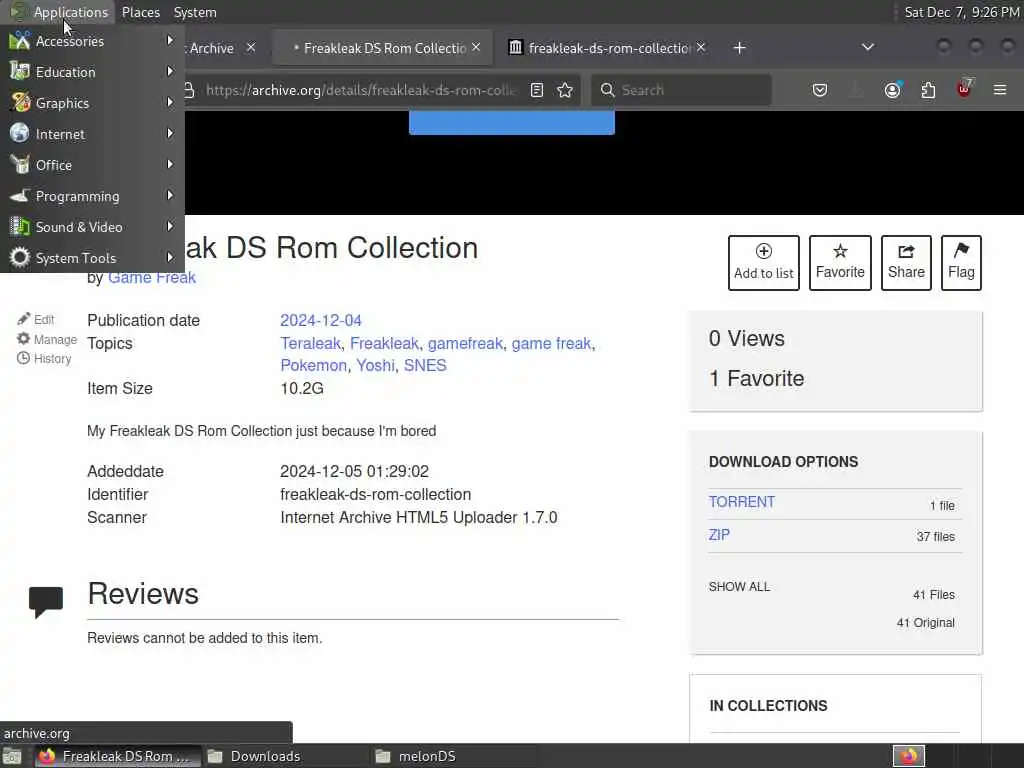Open the game freak topic link
This screenshot has height=768, width=1024.
coord(551,344)
